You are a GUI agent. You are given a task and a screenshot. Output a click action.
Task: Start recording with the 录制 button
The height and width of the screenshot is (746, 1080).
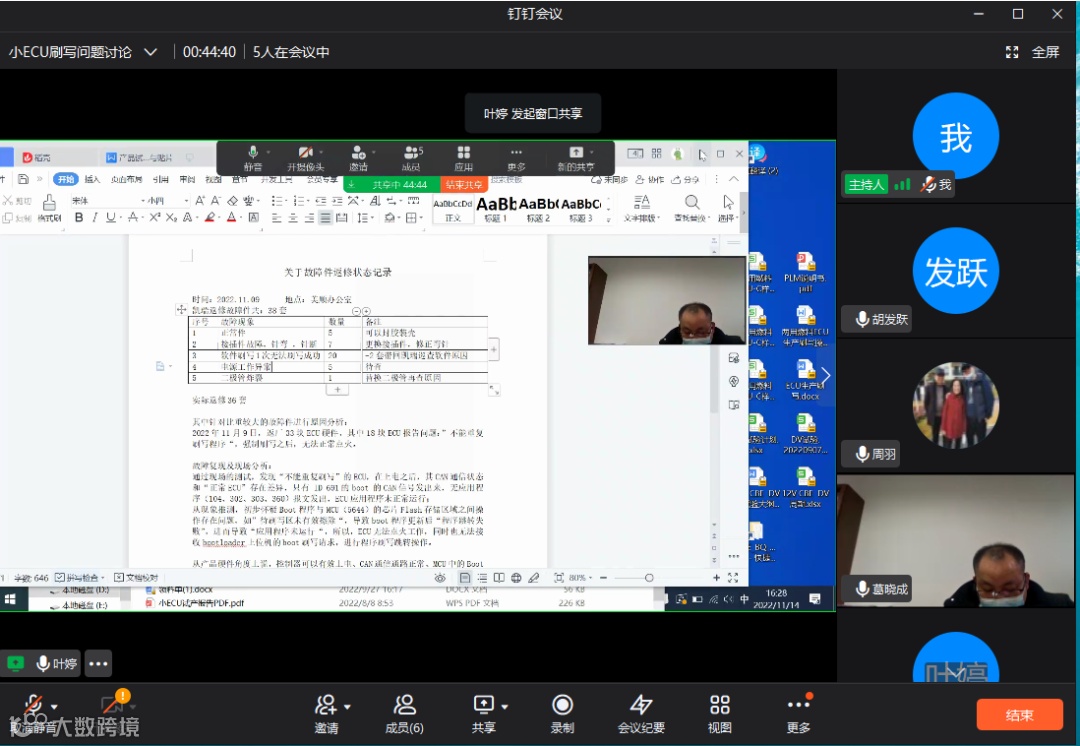pos(562,714)
